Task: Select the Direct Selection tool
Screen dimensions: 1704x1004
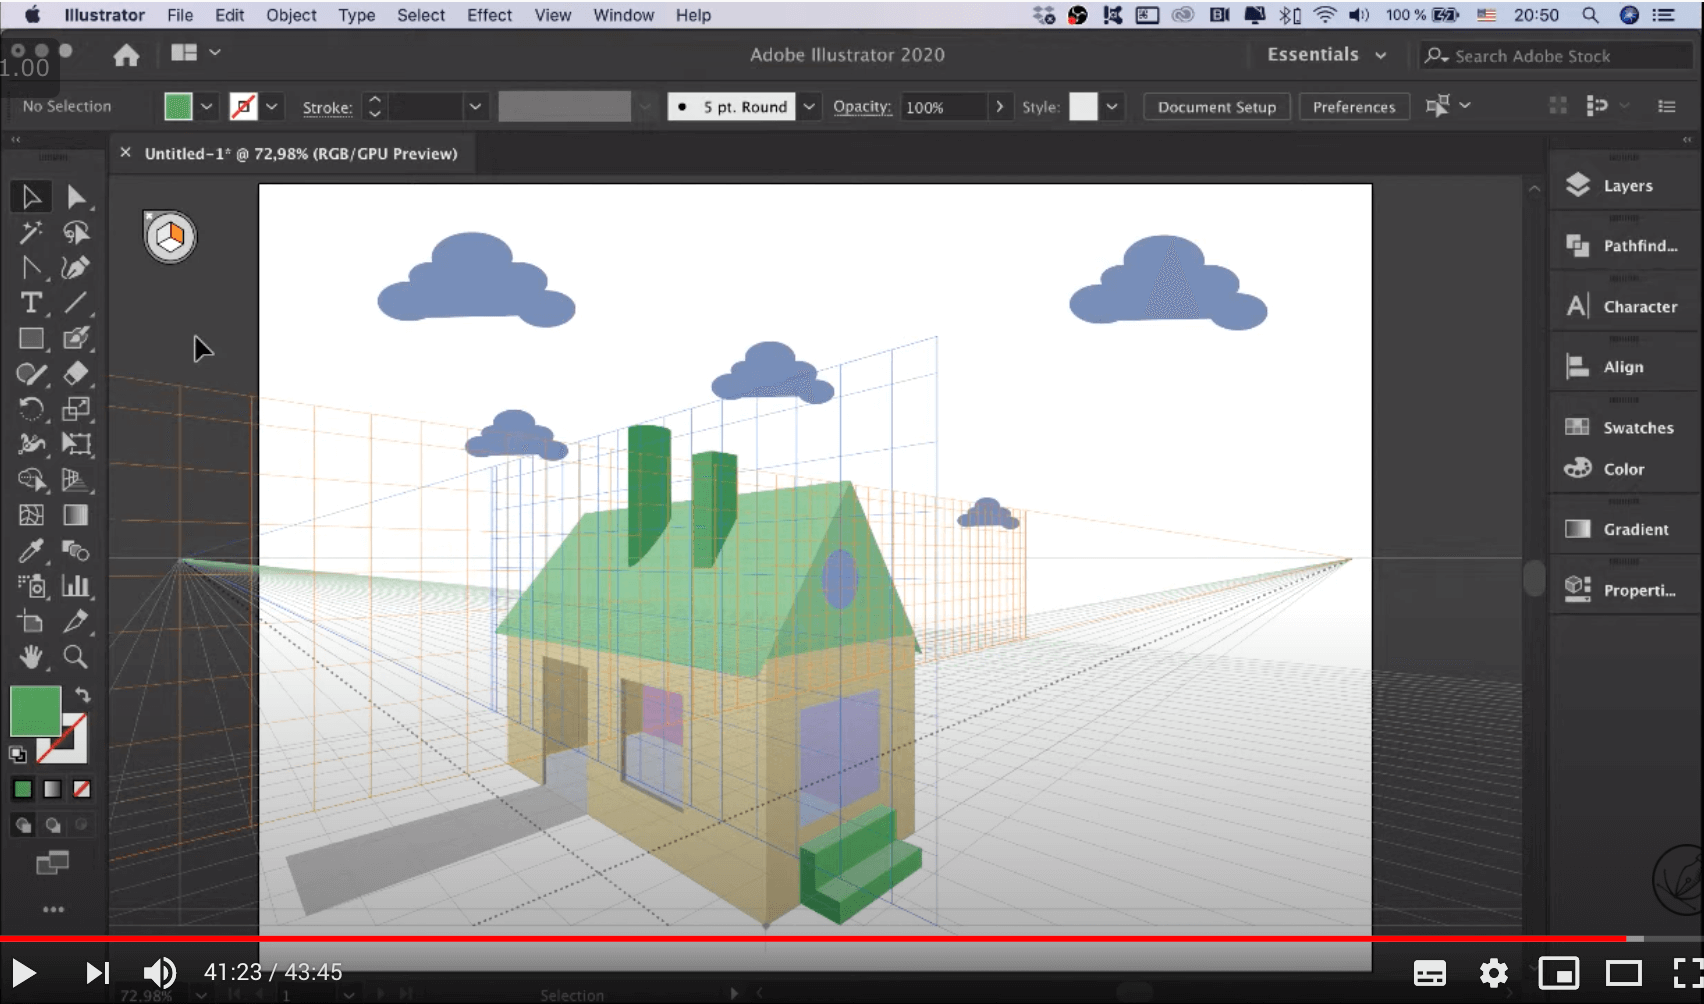Action: [76, 197]
